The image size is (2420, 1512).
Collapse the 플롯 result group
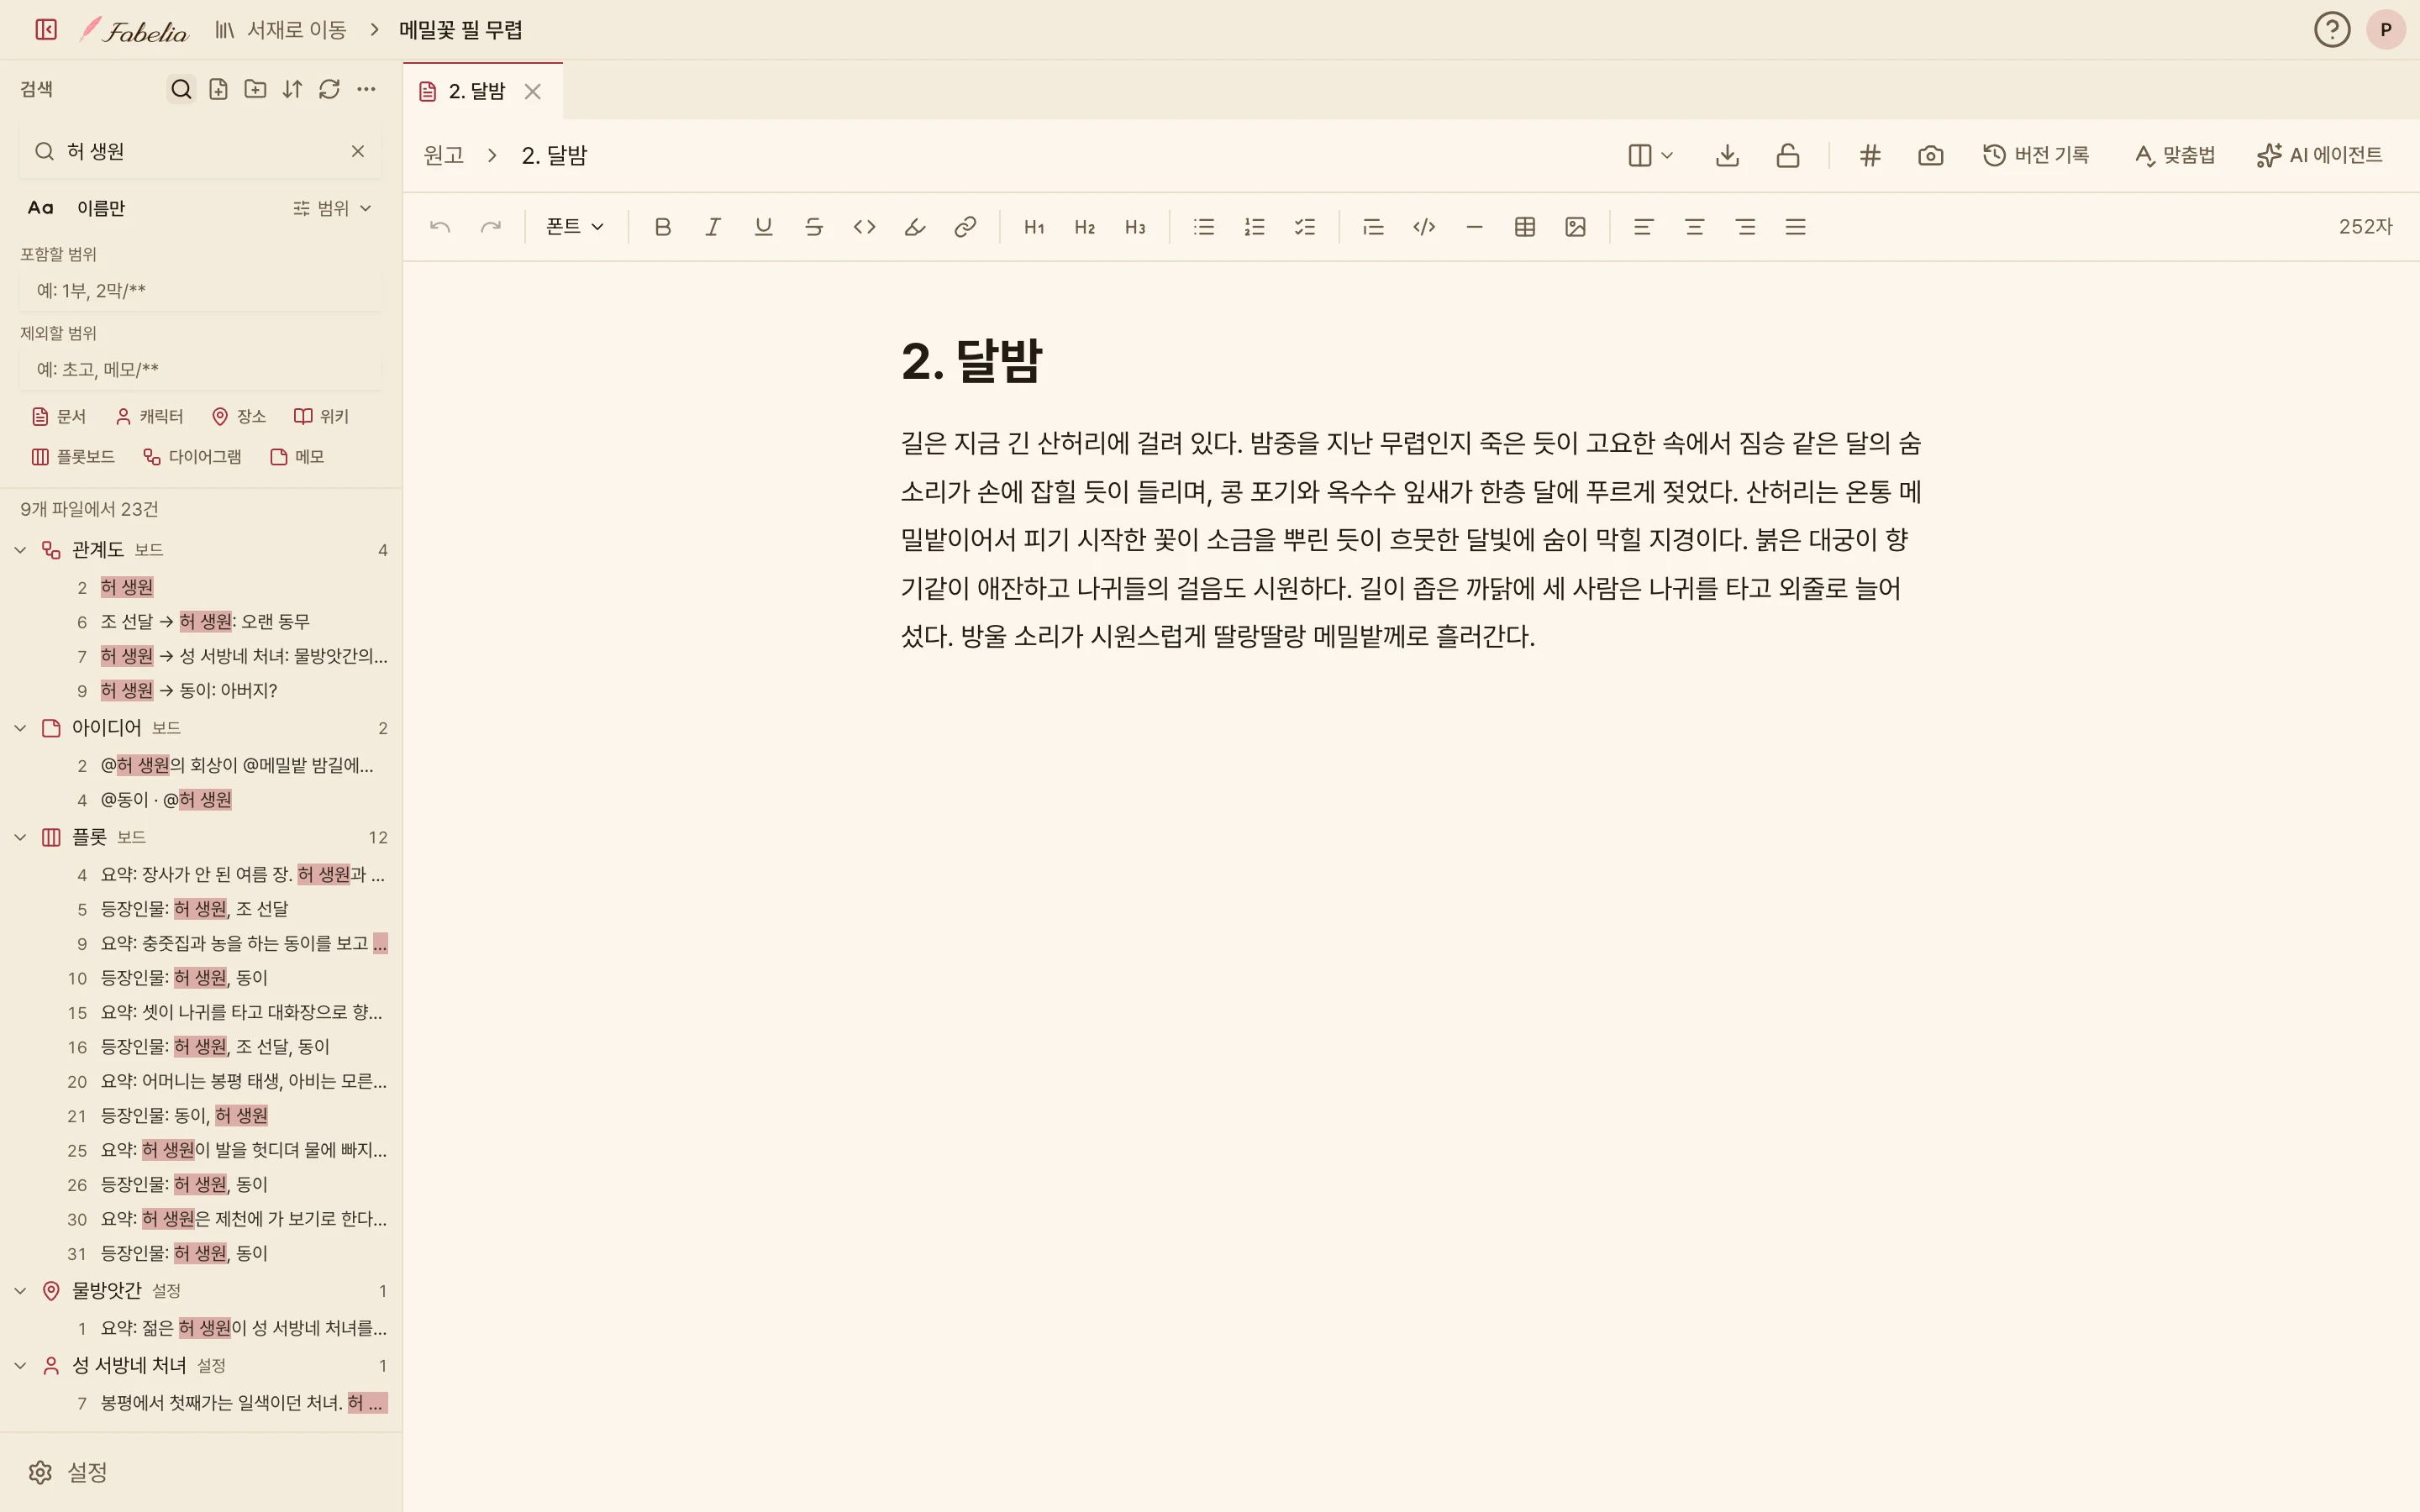click(x=20, y=837)
